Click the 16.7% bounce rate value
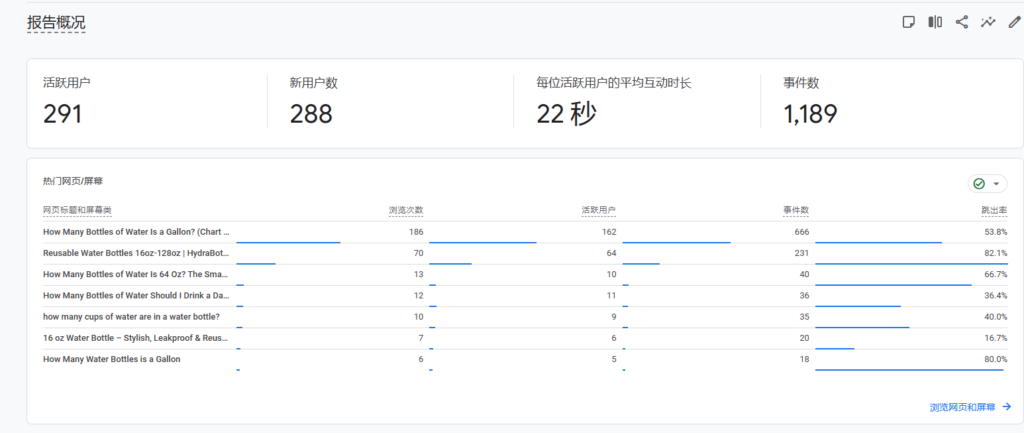 click(995, 338)
